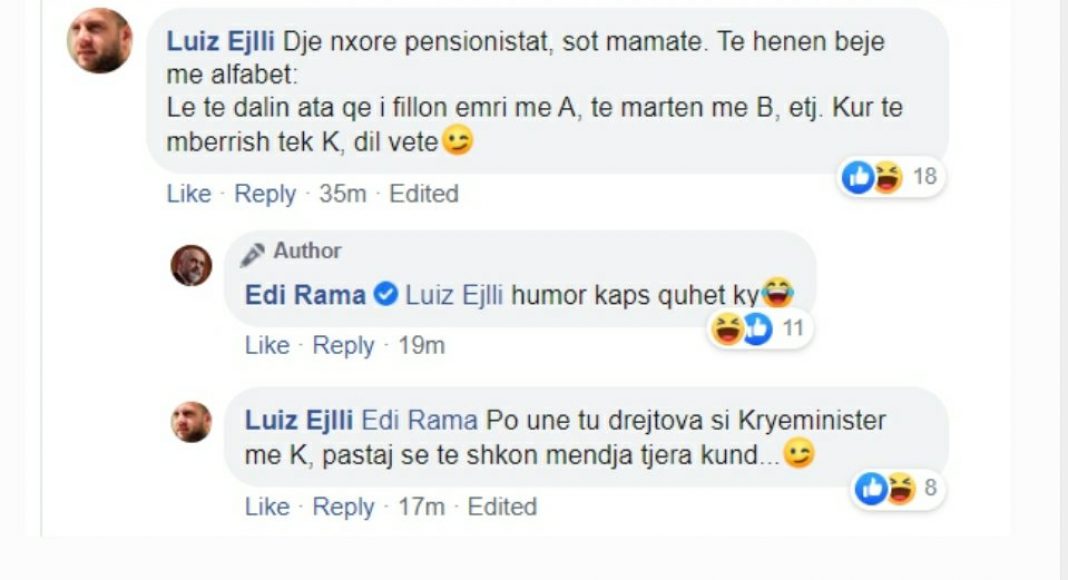Click the Edi Rama mention in last reply
Viewport: 1068px width, 580px height.
point(422,420)
